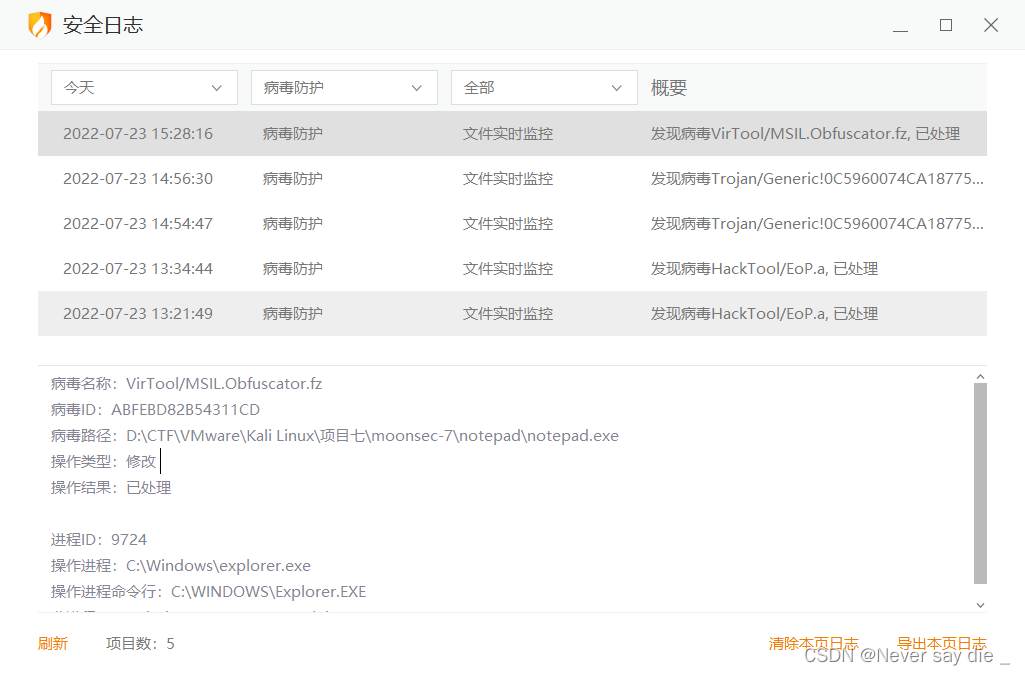Maximize the 安全日志 window

click(x=946, y=25)
